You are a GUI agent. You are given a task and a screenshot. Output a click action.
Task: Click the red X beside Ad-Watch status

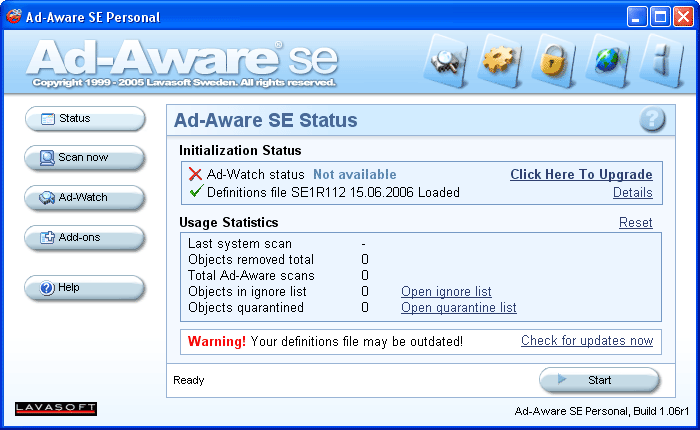point(195,174)
